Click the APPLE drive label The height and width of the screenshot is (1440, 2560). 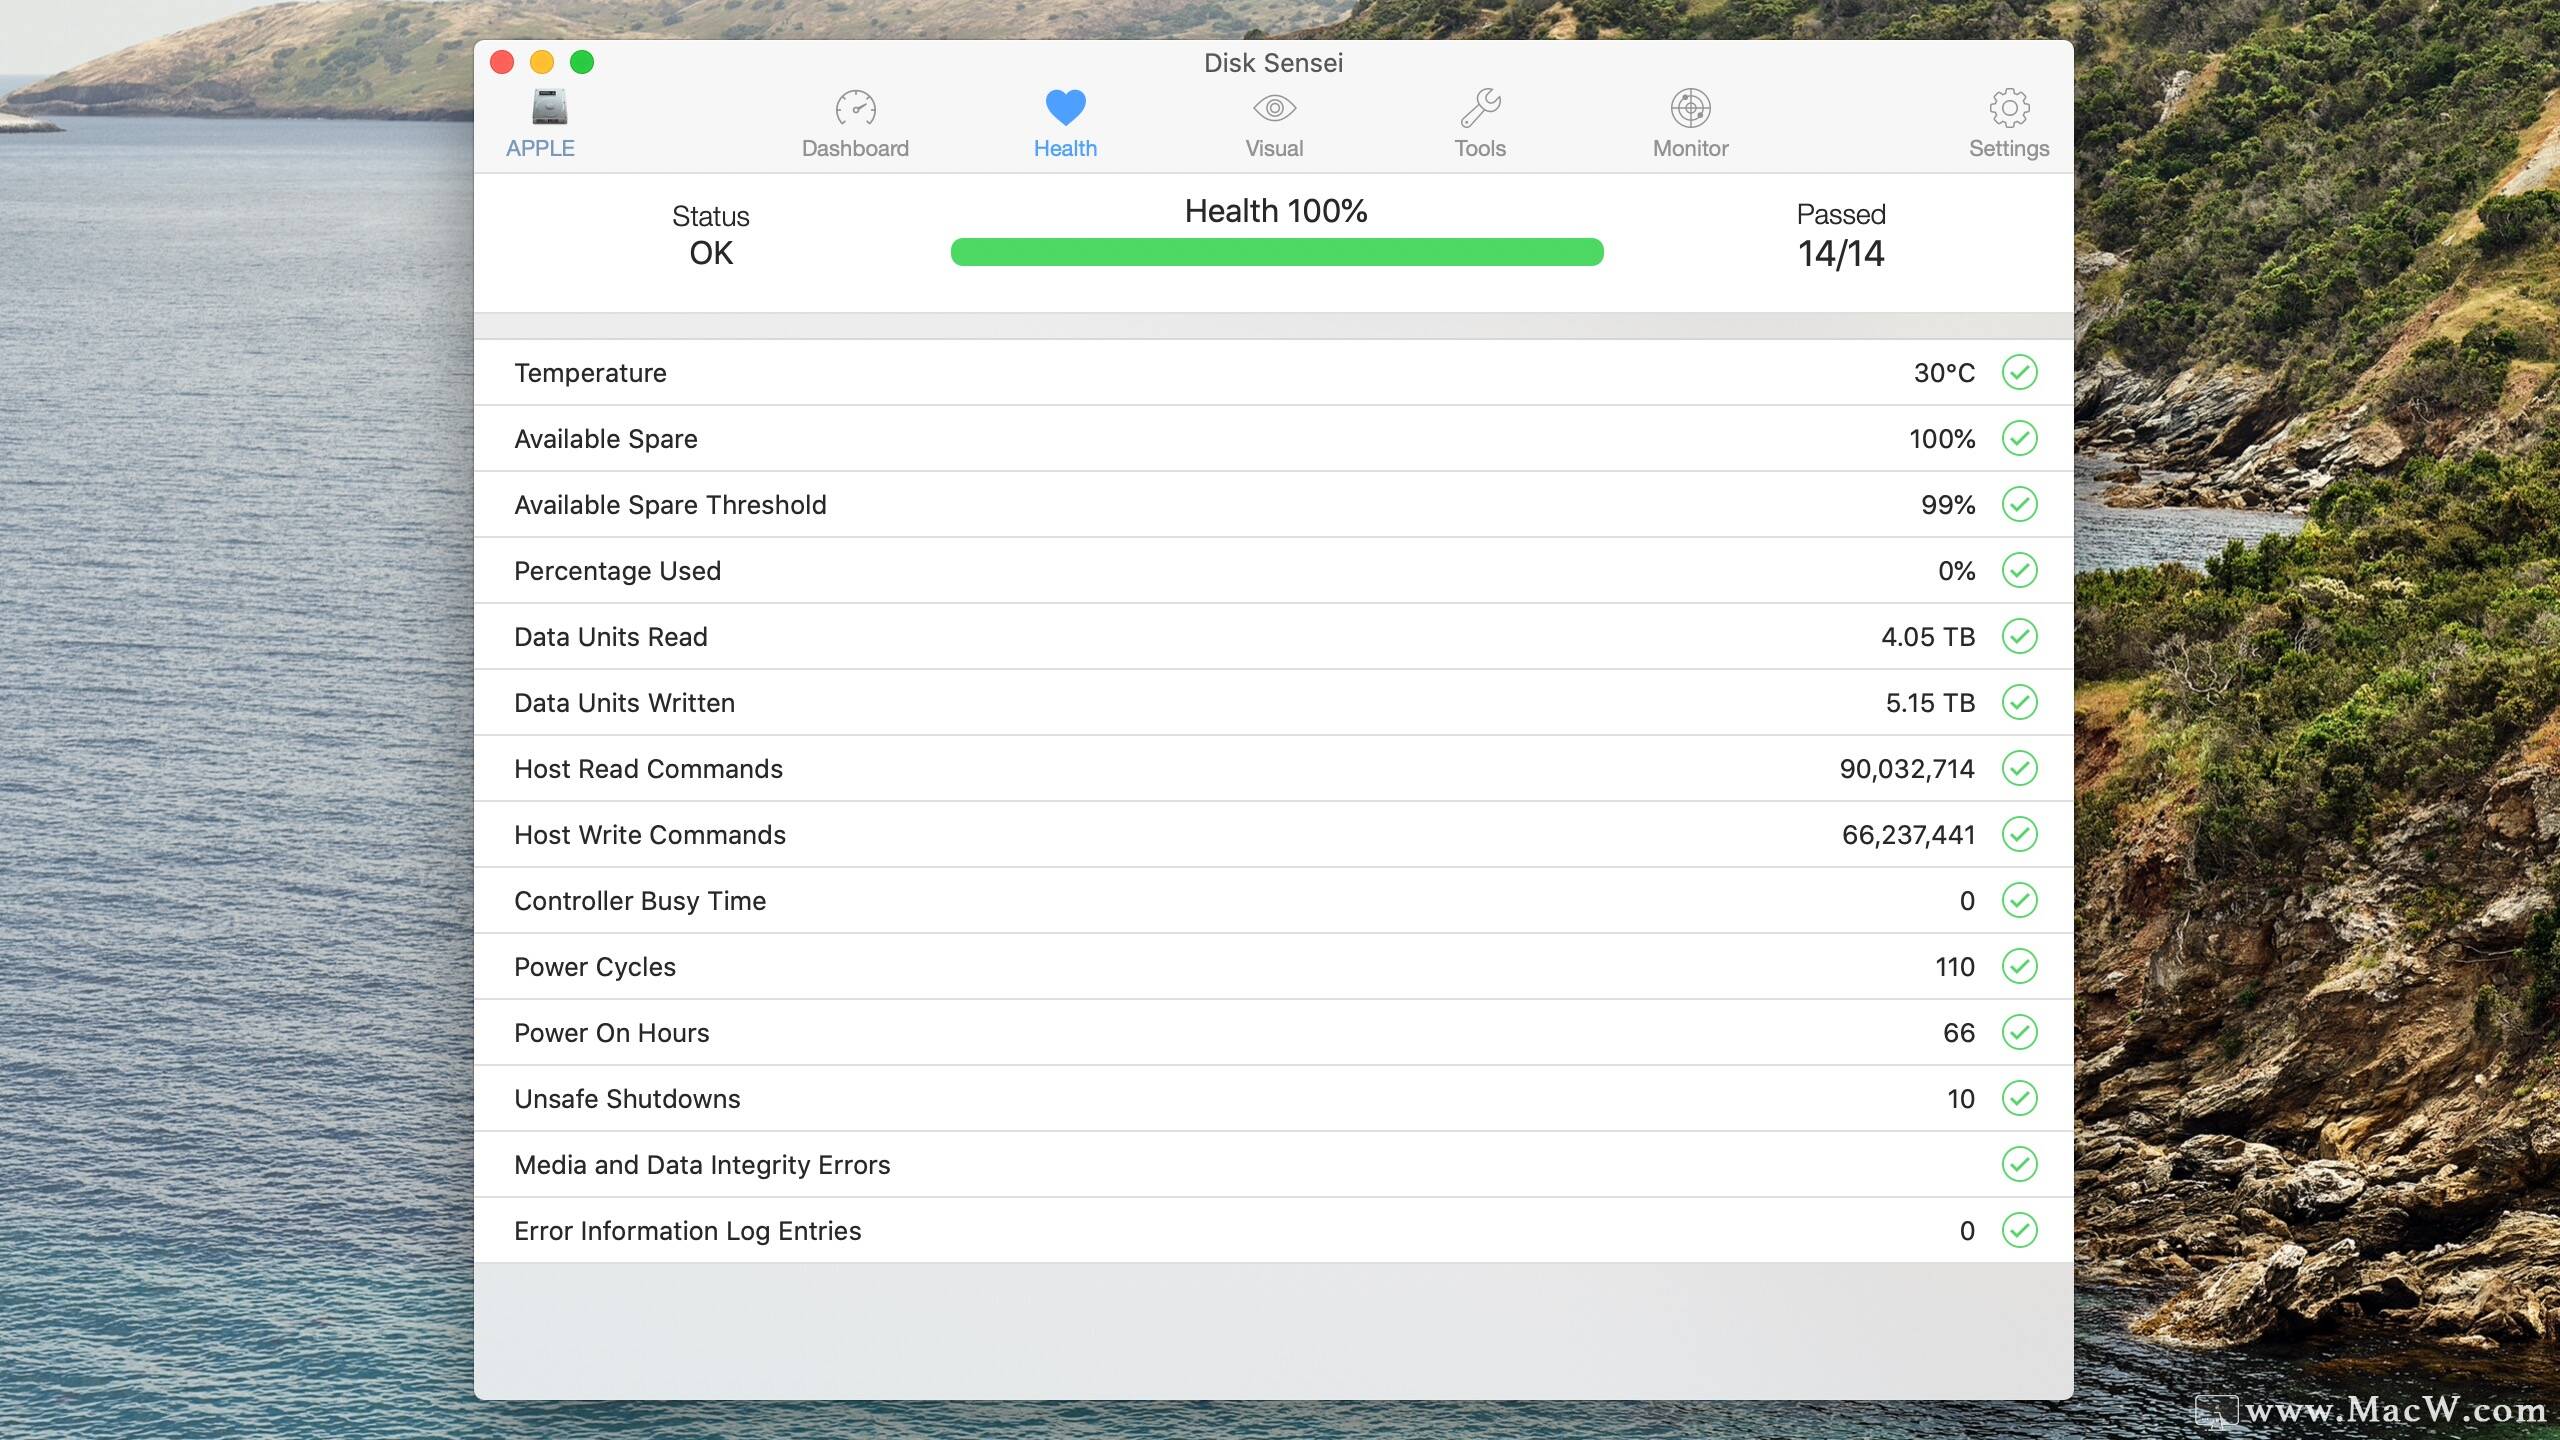click(x=540, y=148)
